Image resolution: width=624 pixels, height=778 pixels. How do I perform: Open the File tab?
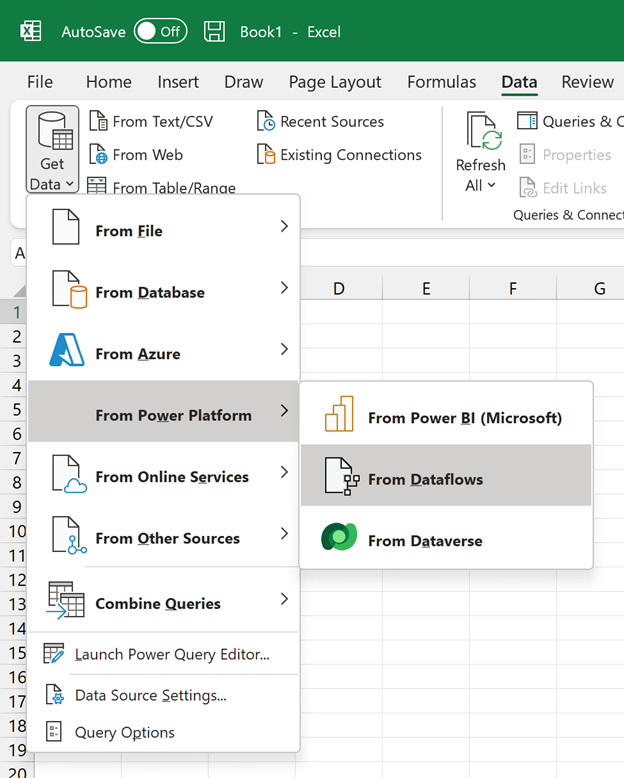(x=40, y=82)
